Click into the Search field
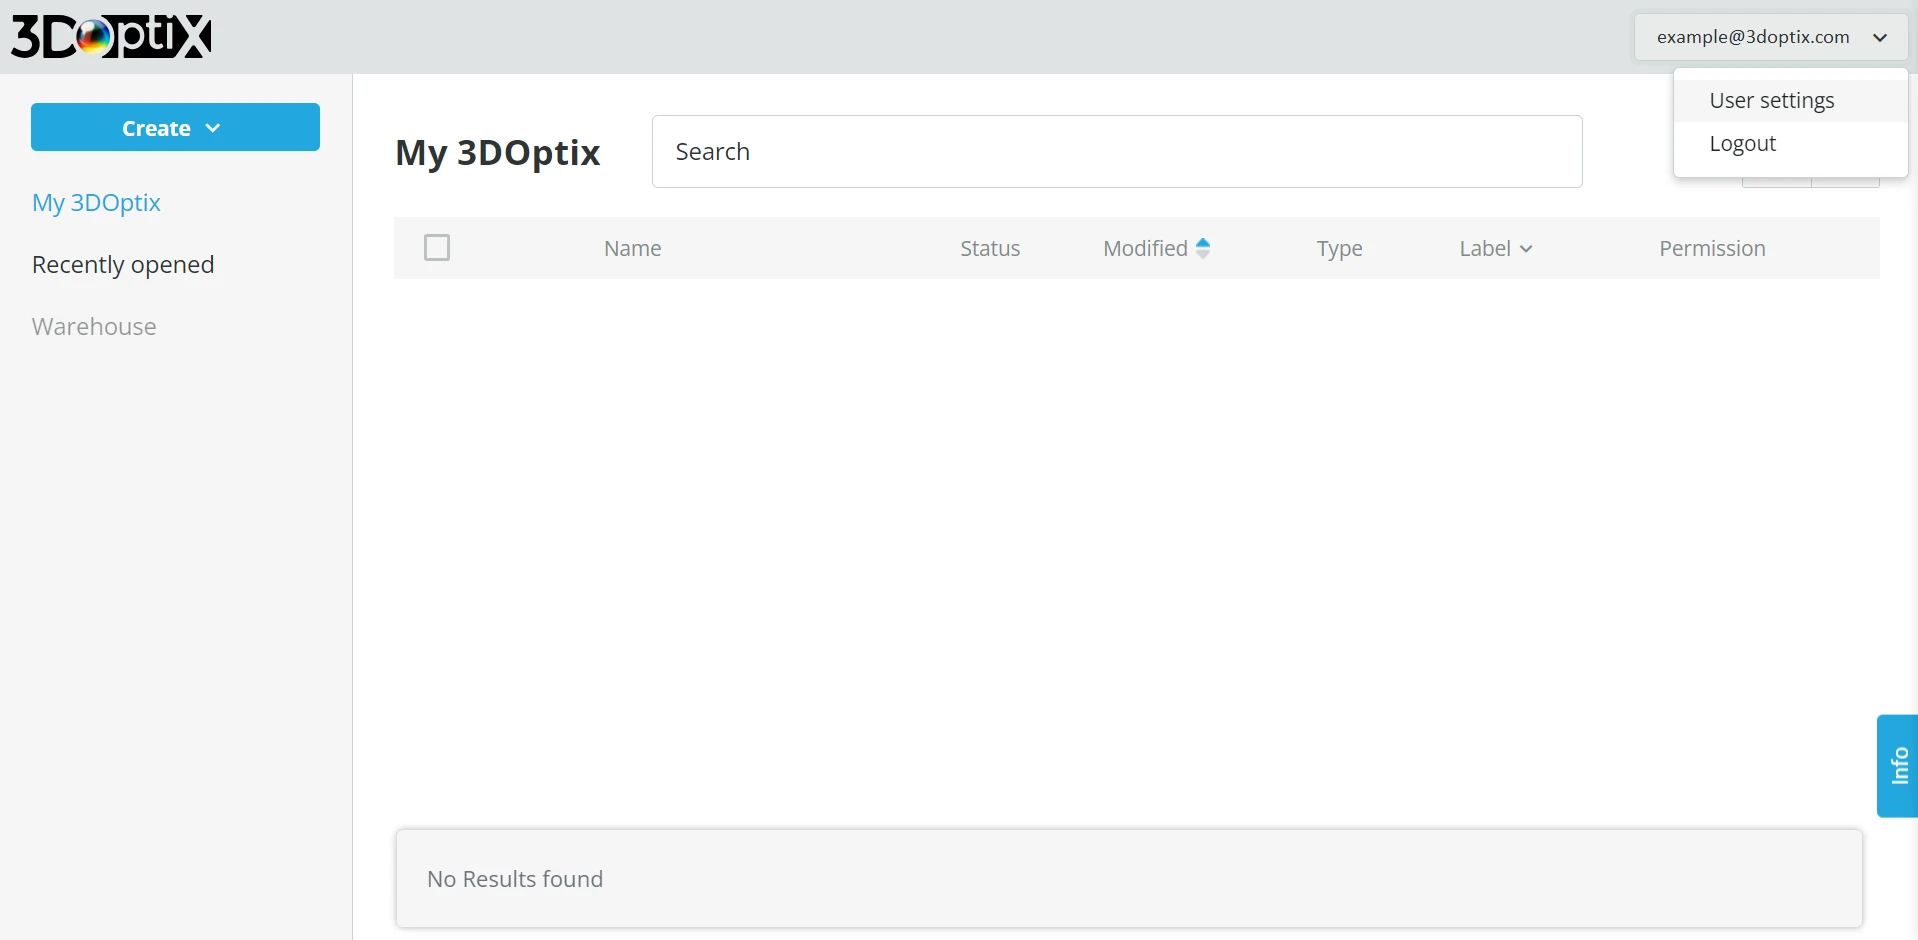1918x940 pixels. (1116, 152)
